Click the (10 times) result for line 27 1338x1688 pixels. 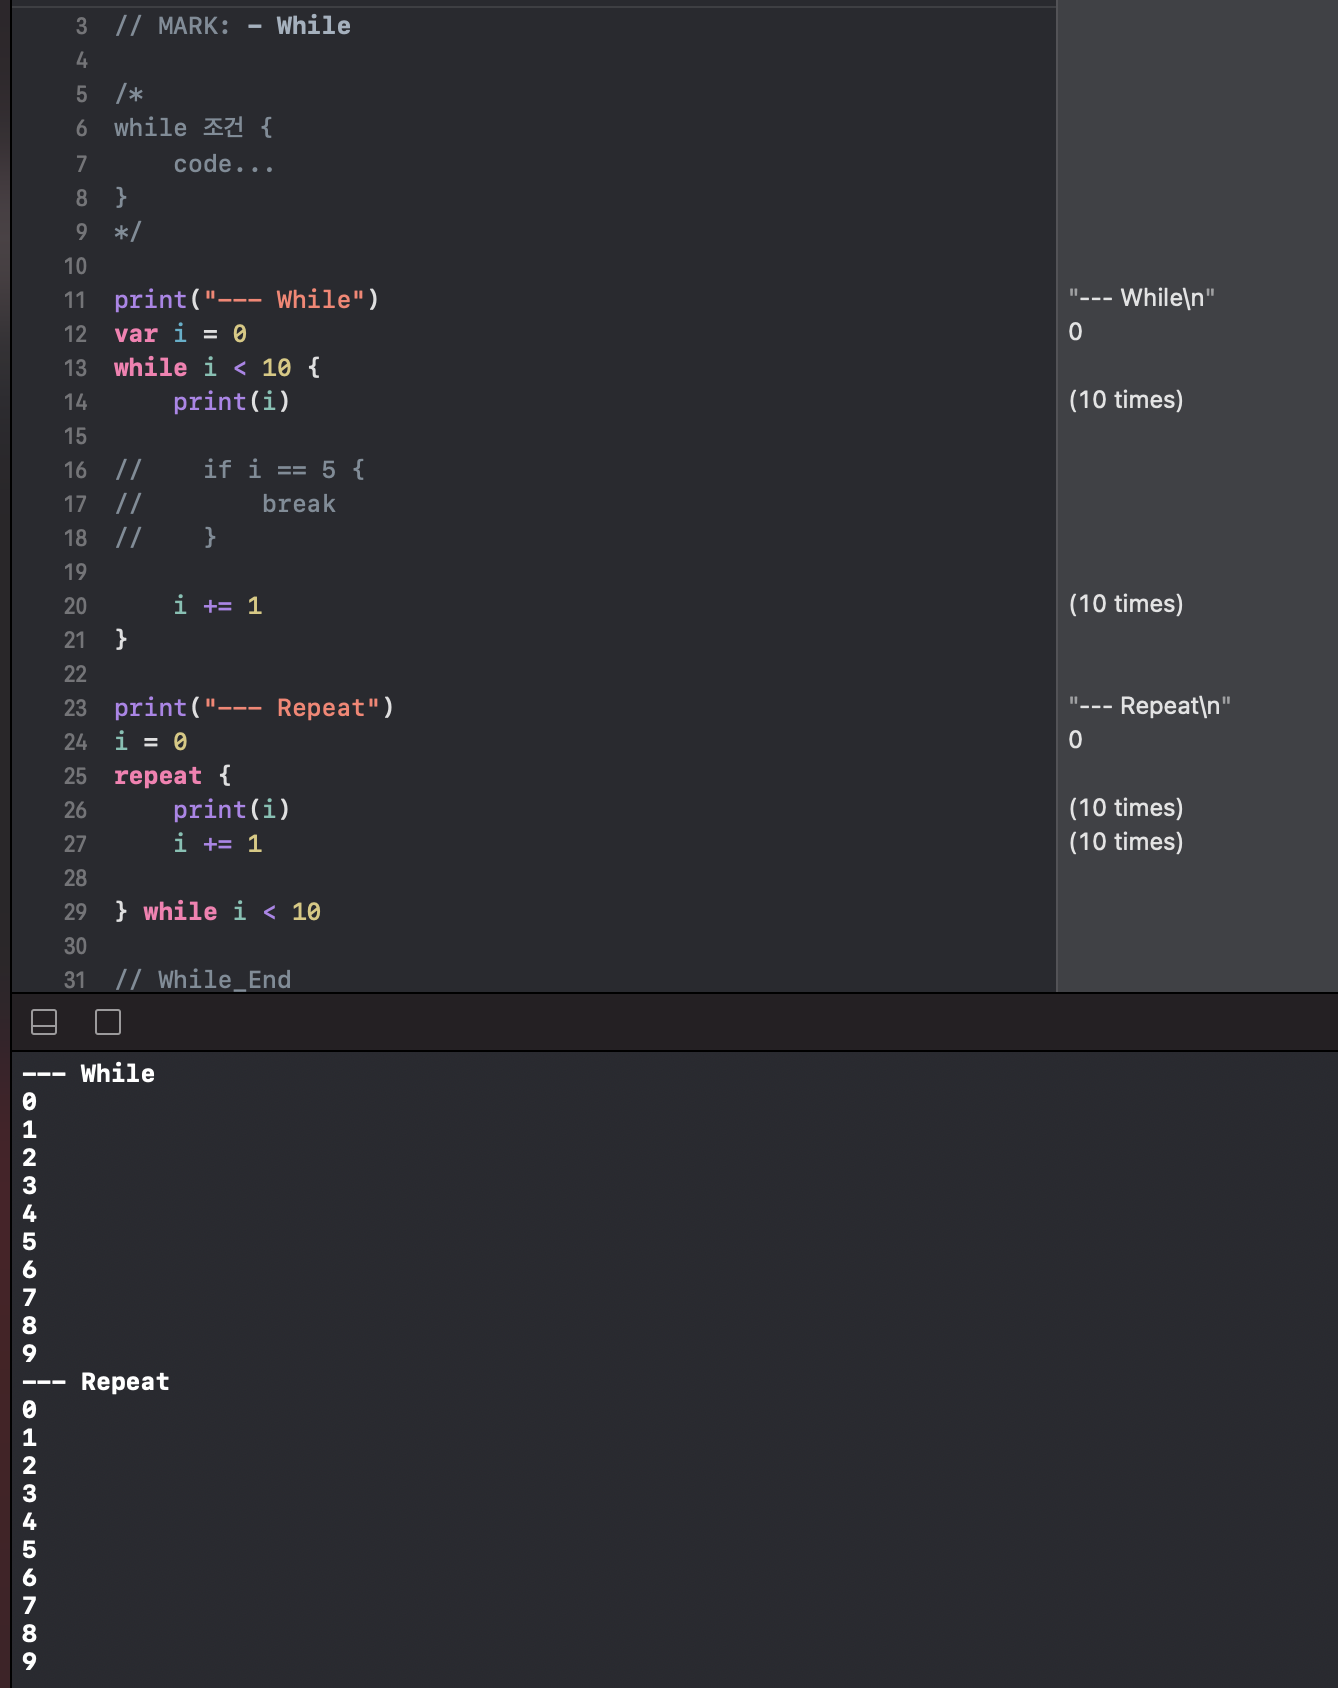coord(1126,842)
